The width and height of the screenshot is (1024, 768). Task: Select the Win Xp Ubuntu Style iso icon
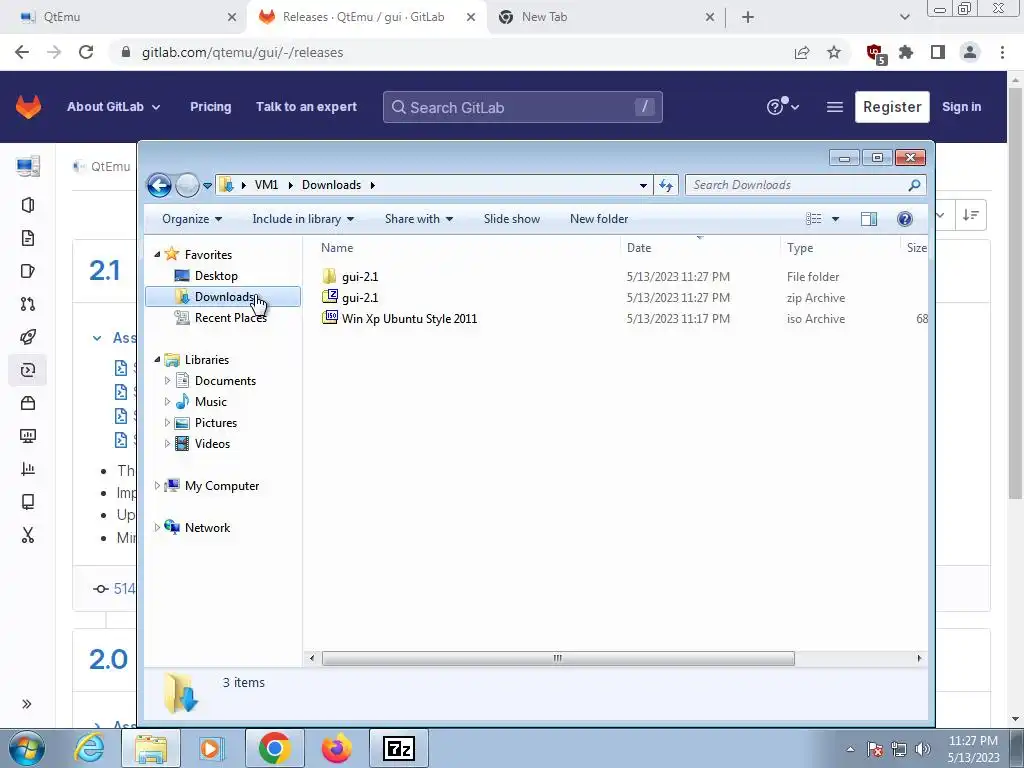coord(330,318)
